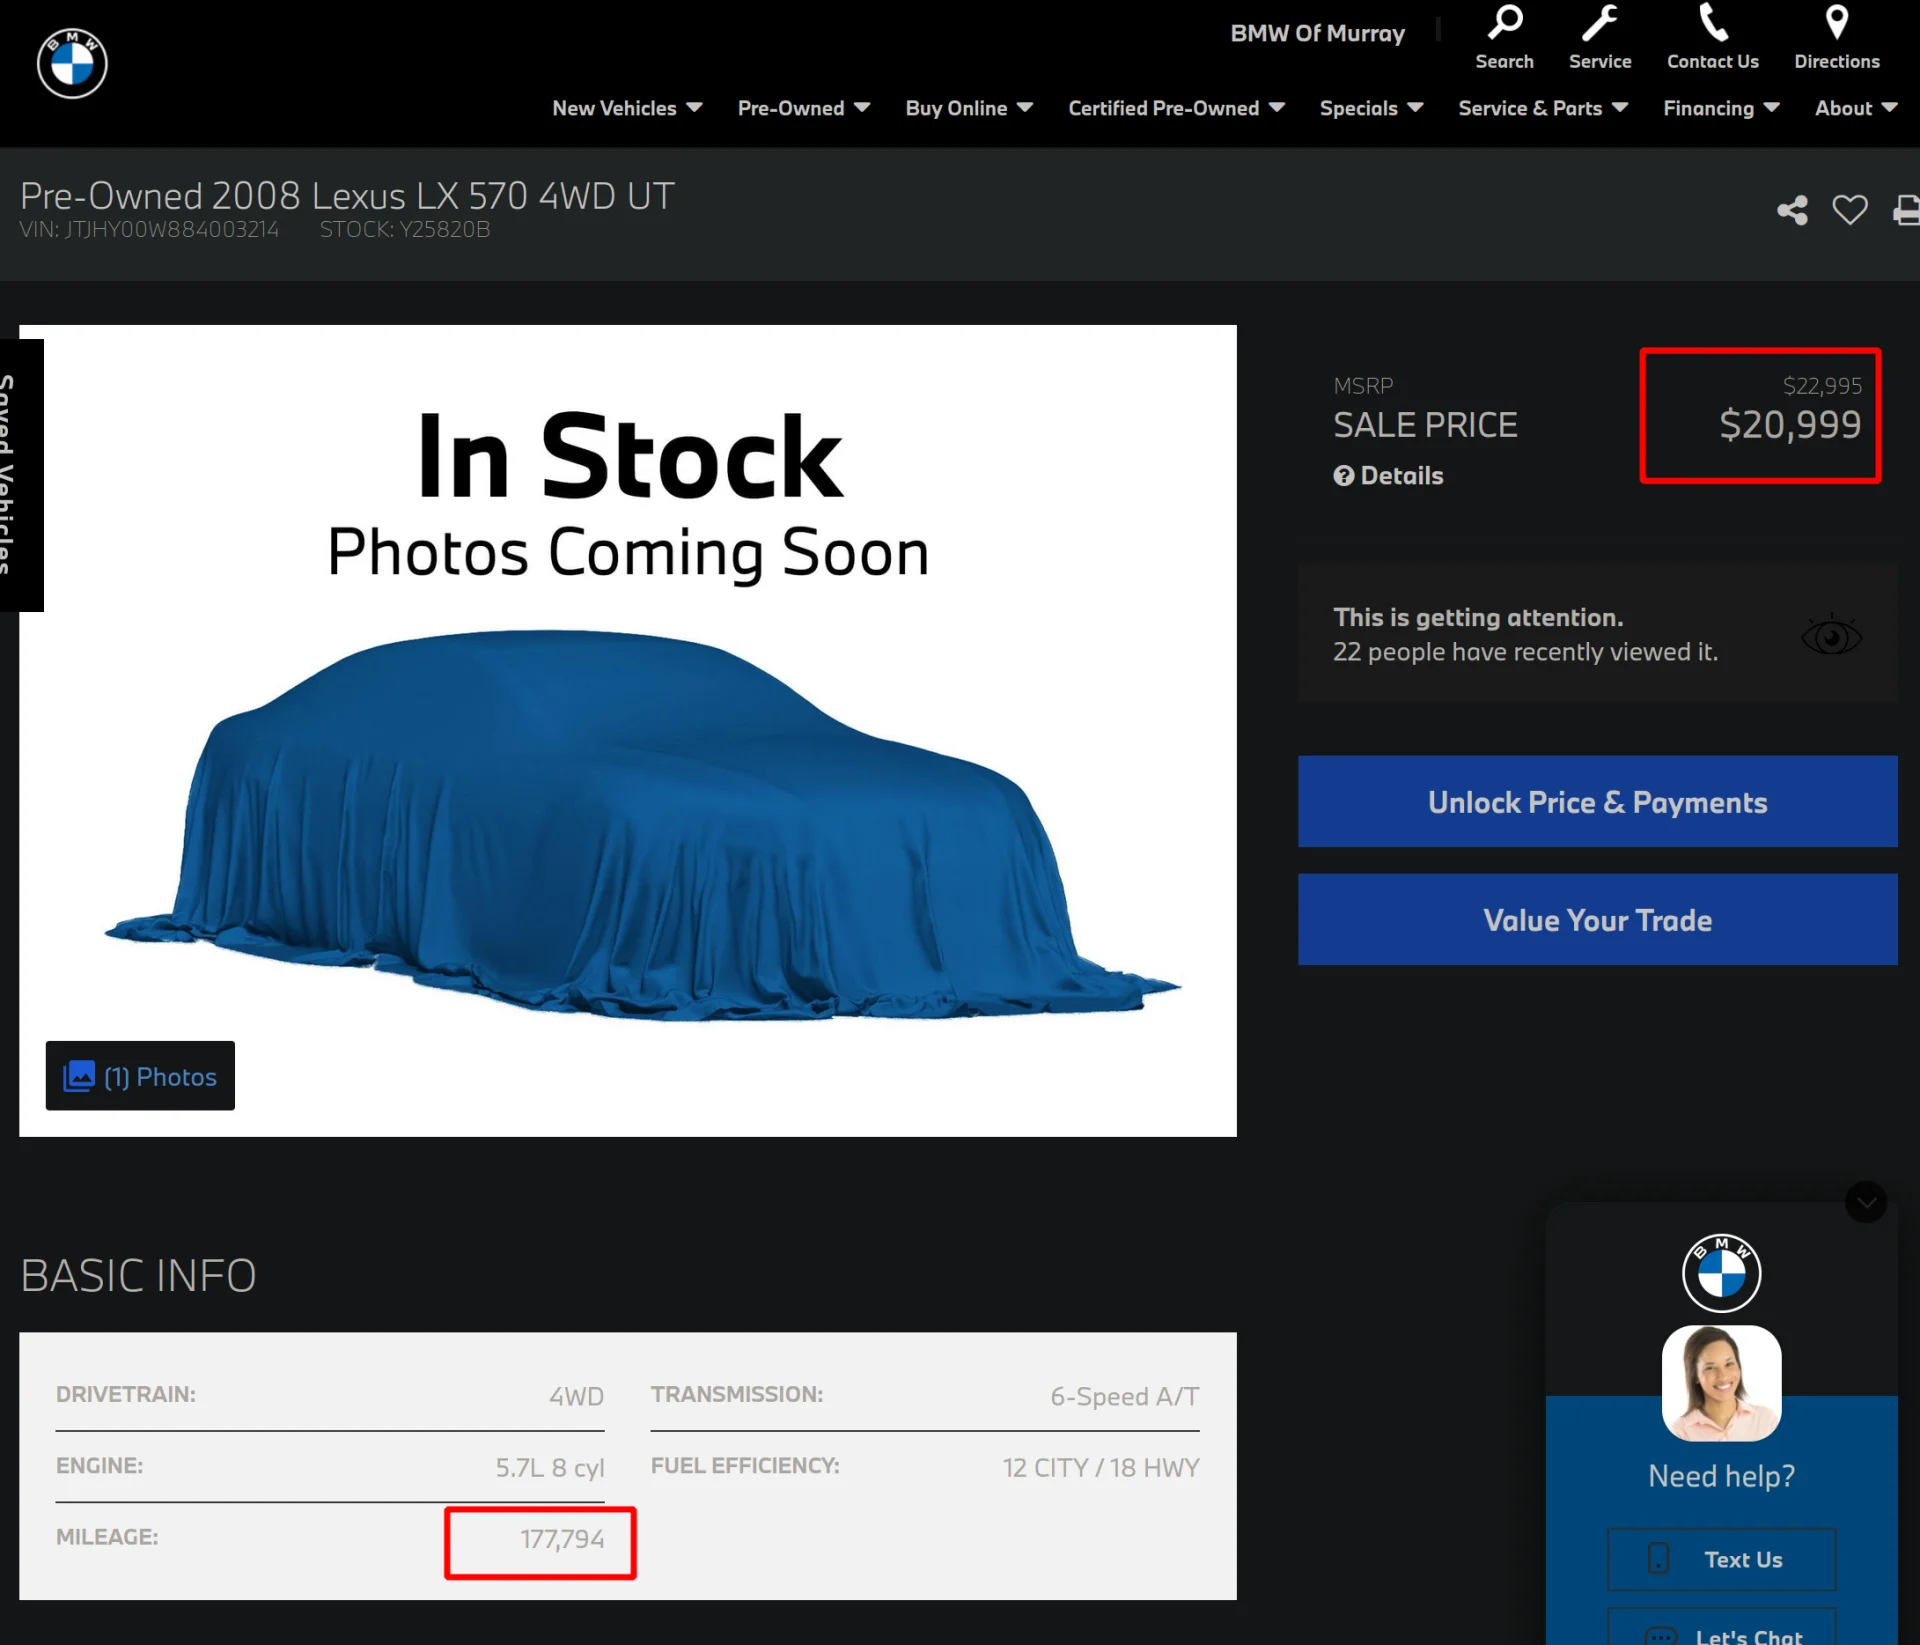1920x1645 pixels.
Task: Click the In Stock vehicle photo
Action: point(628,730)
